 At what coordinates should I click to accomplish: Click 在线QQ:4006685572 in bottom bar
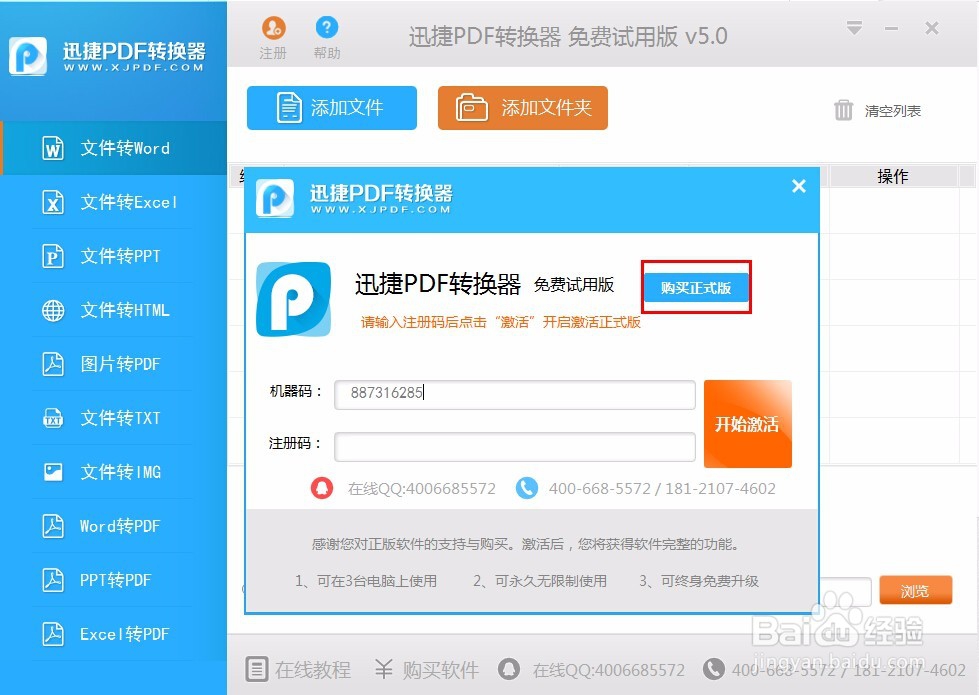coord(609,670)
